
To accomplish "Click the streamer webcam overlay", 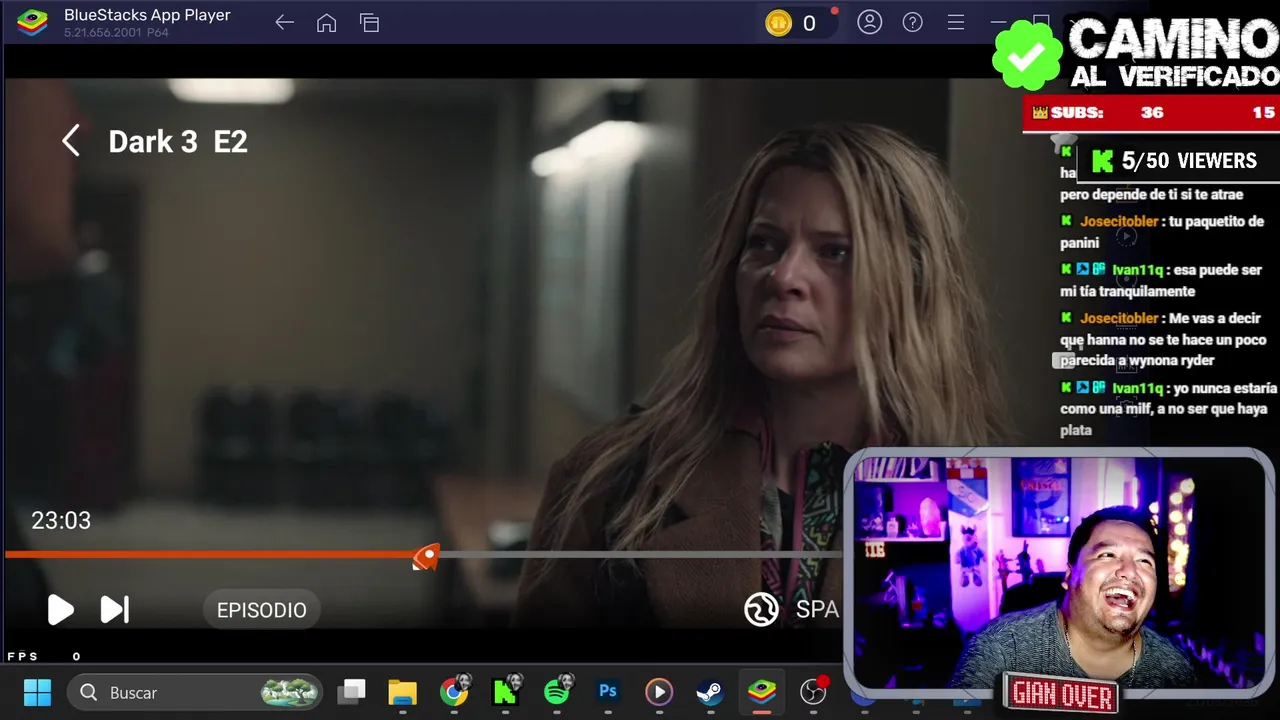I will click(1059, 572).
